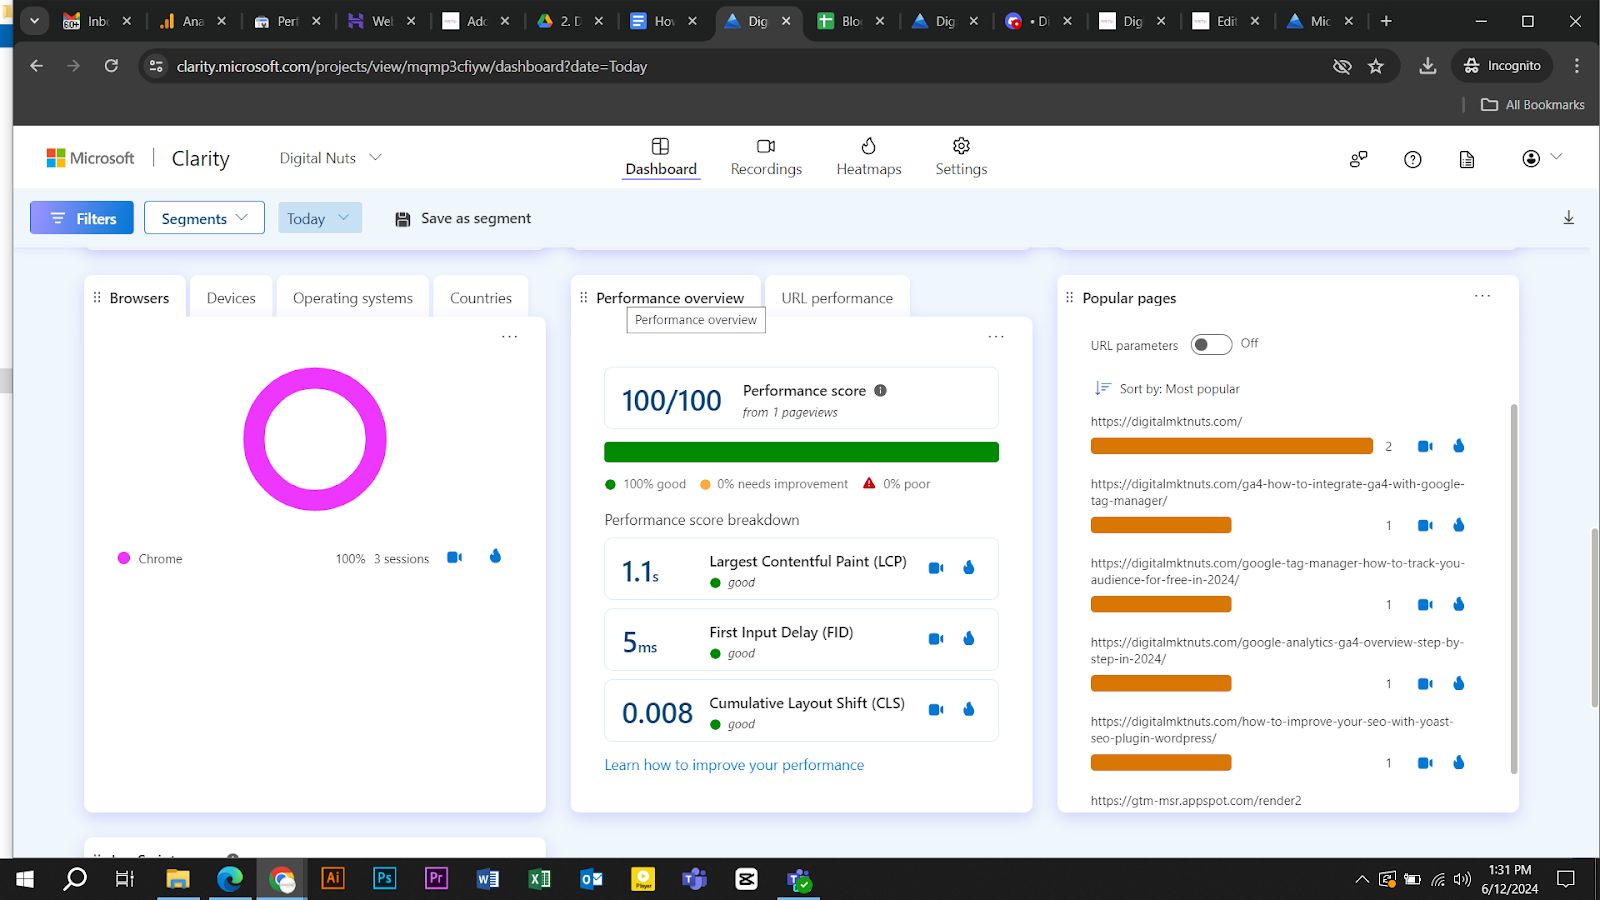Download dashboard using the download arrow icon
Screen dimensions: 1600x900
point(1568,217)
